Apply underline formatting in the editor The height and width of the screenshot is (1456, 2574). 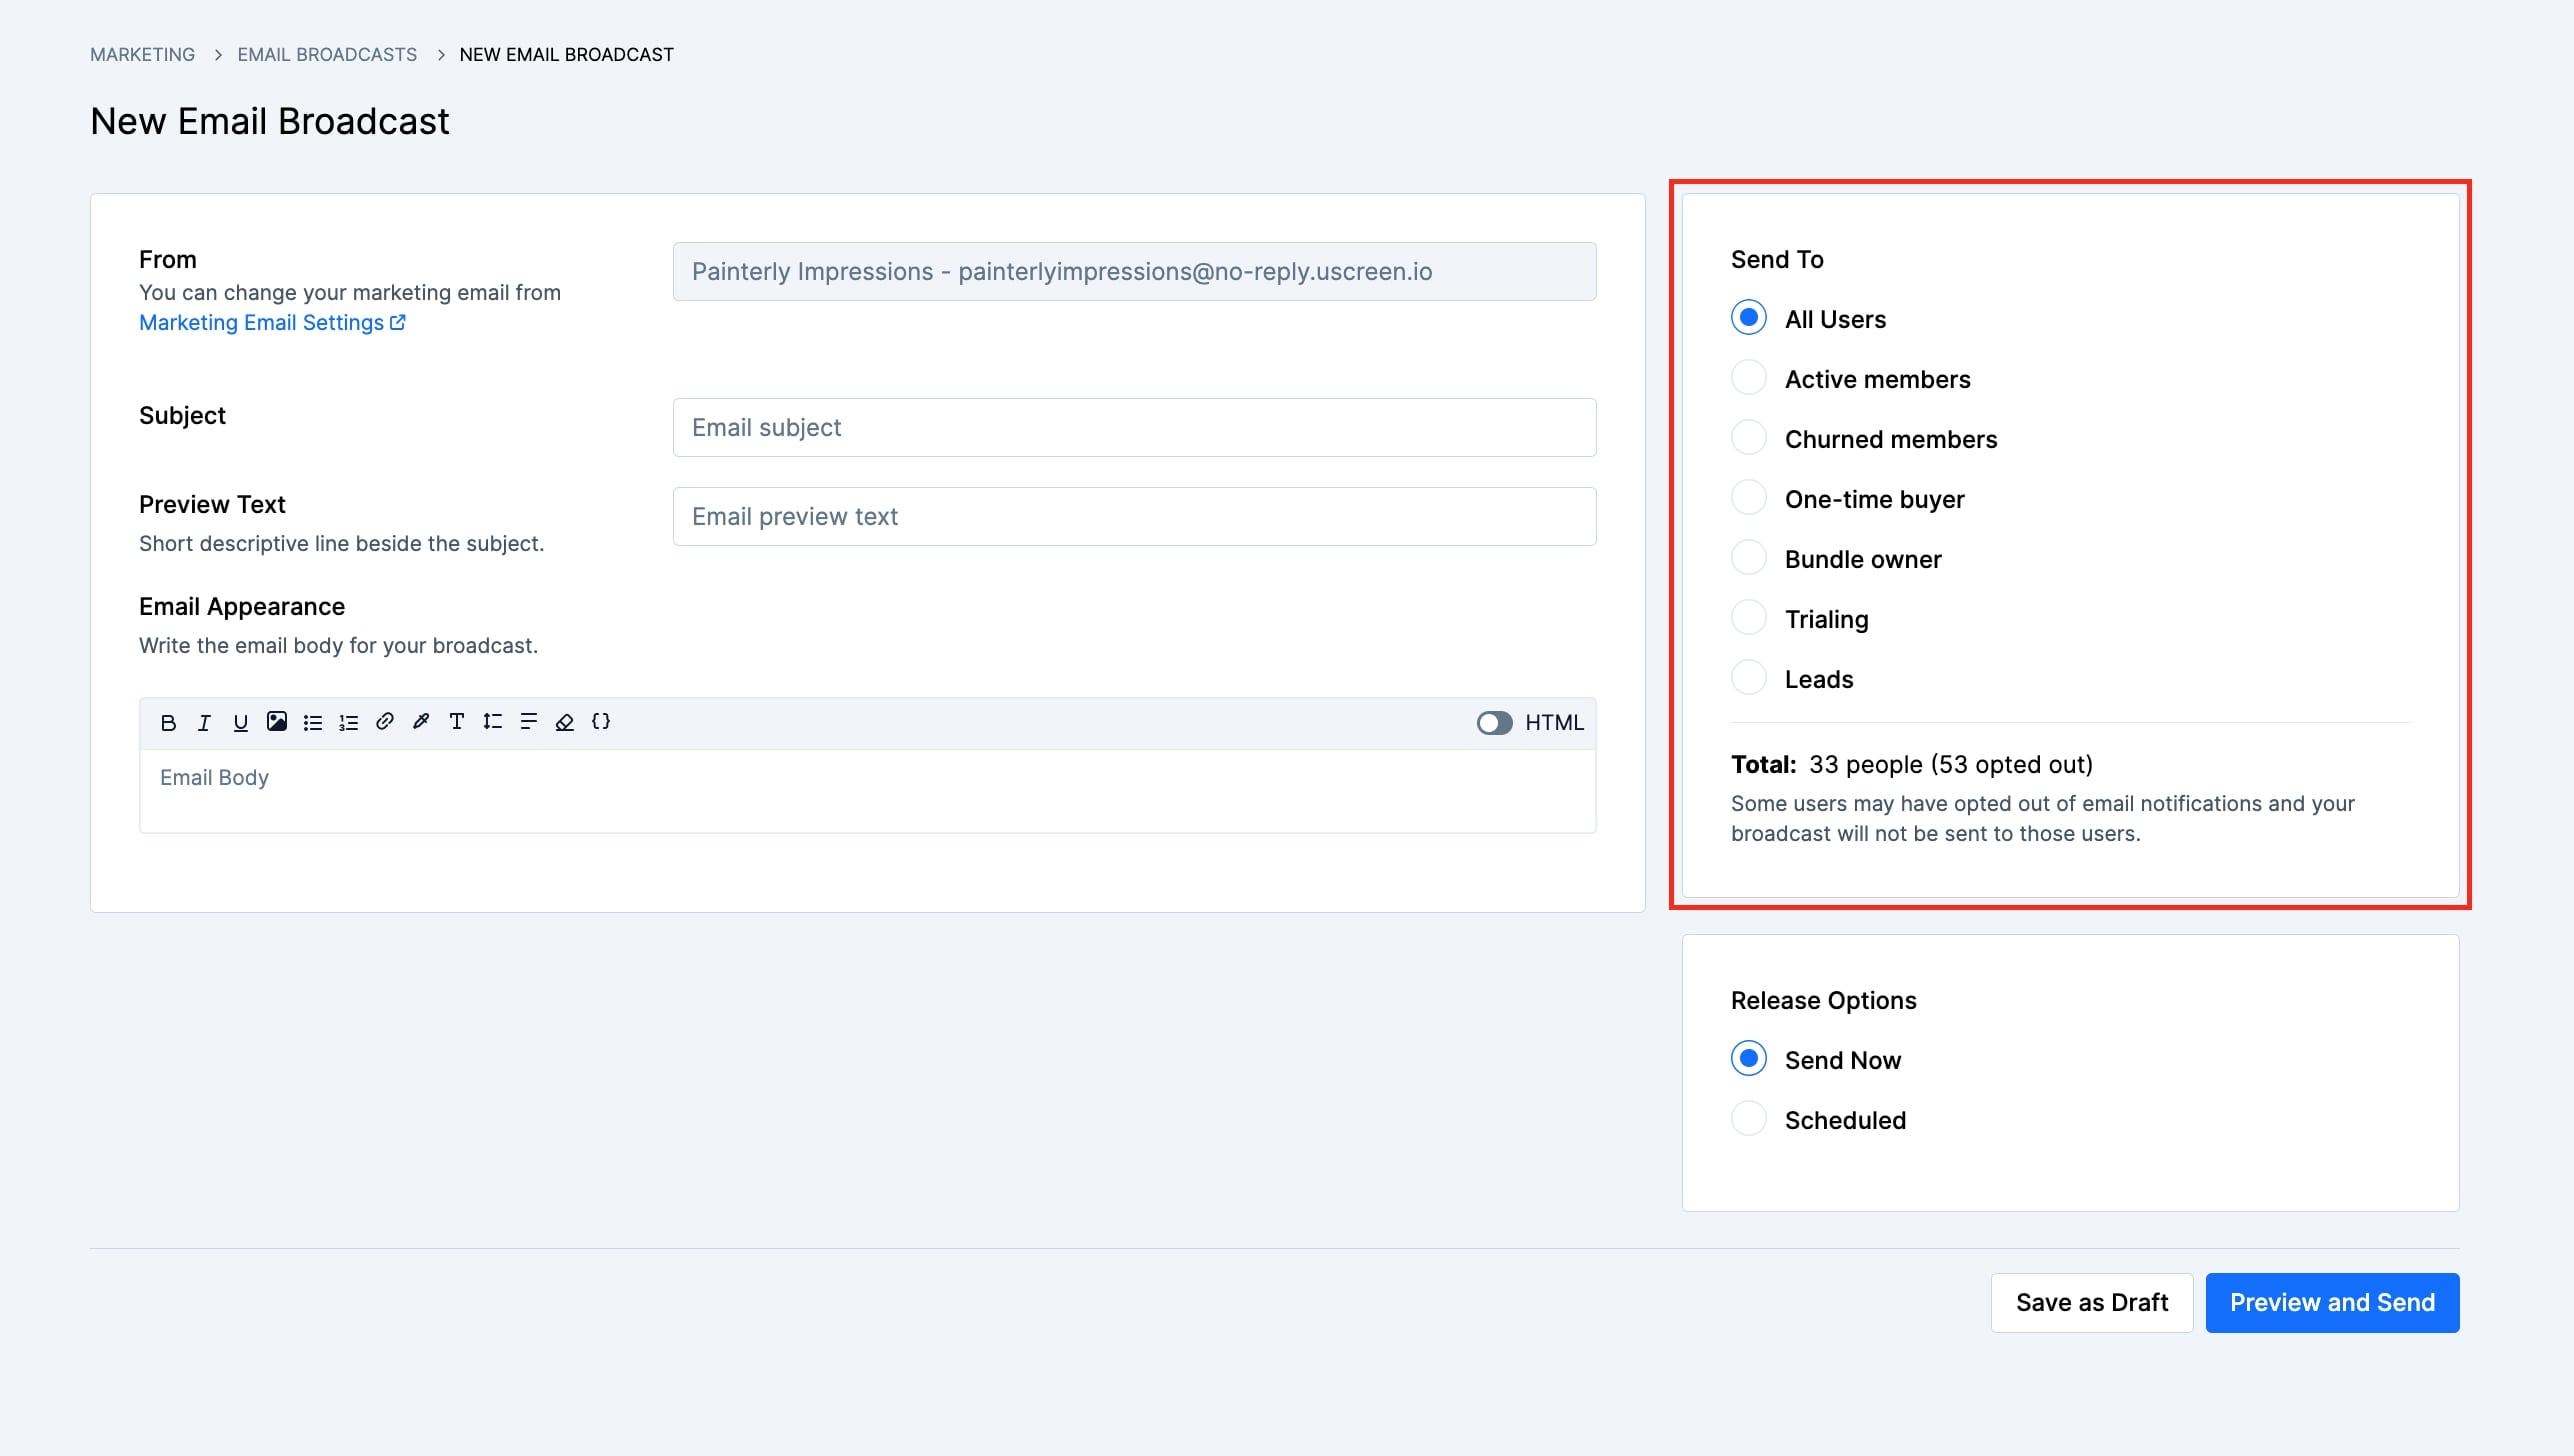pos(240,723)
